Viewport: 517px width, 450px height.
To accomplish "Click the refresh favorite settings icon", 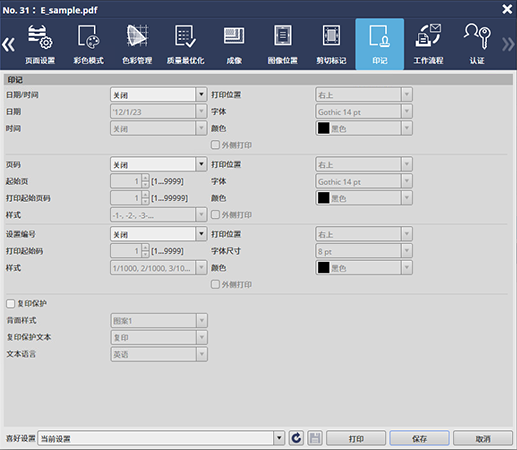I will click(296, 438).
